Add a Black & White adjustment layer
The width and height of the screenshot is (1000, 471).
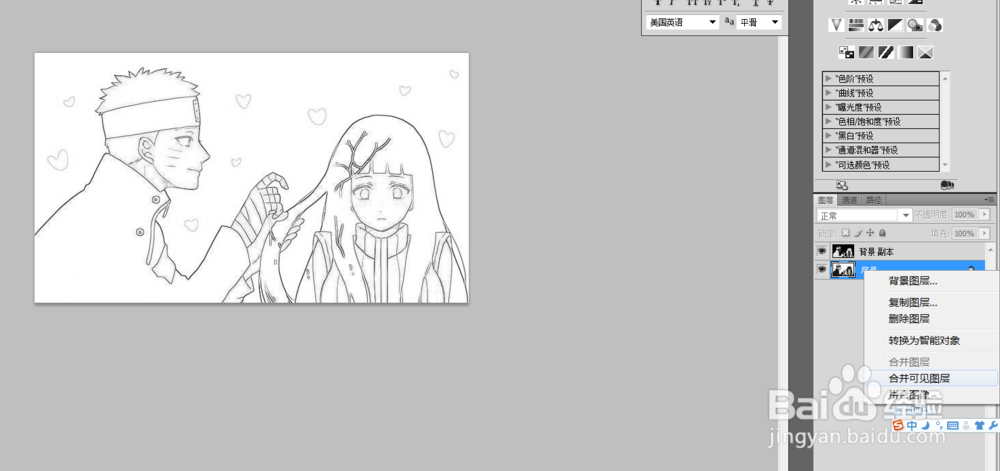coord(896,25)
